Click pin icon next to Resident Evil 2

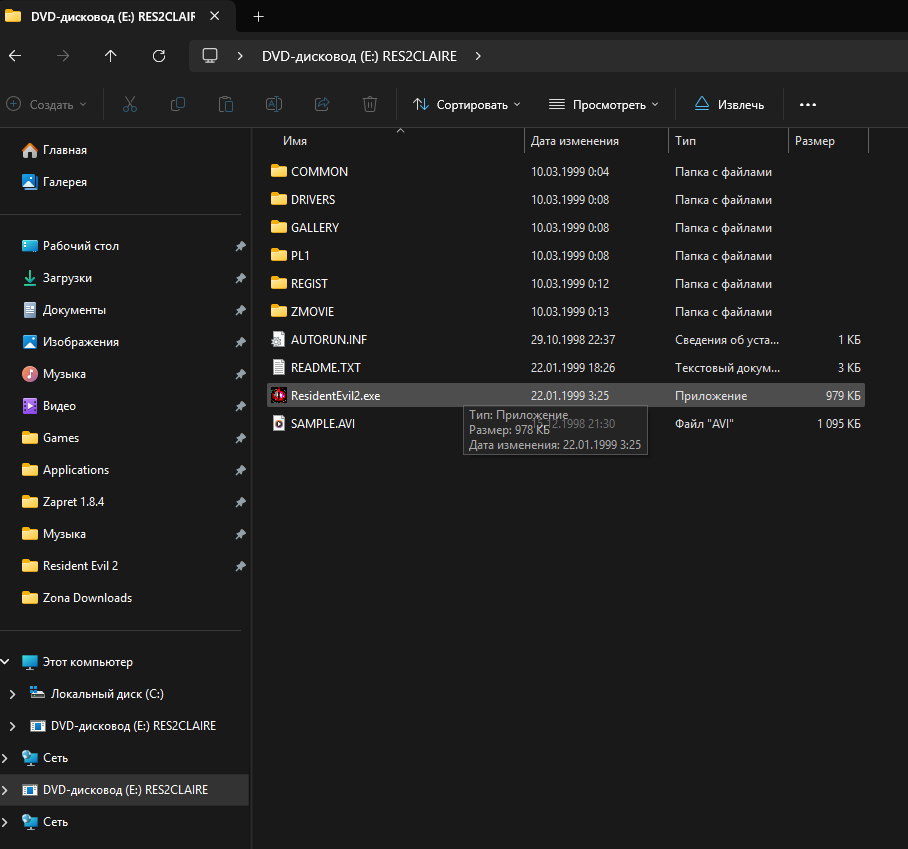240,566
